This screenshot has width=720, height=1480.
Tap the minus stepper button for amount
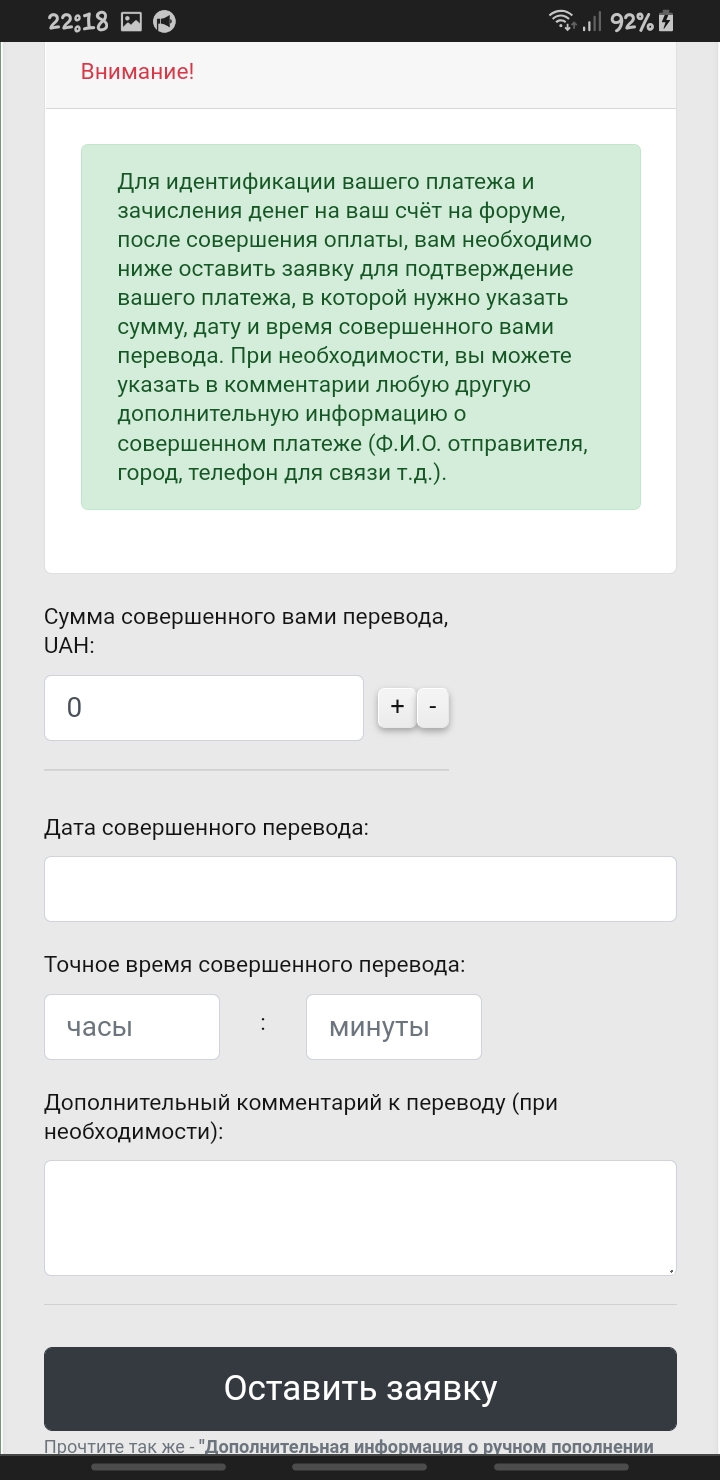coord(432,707)
